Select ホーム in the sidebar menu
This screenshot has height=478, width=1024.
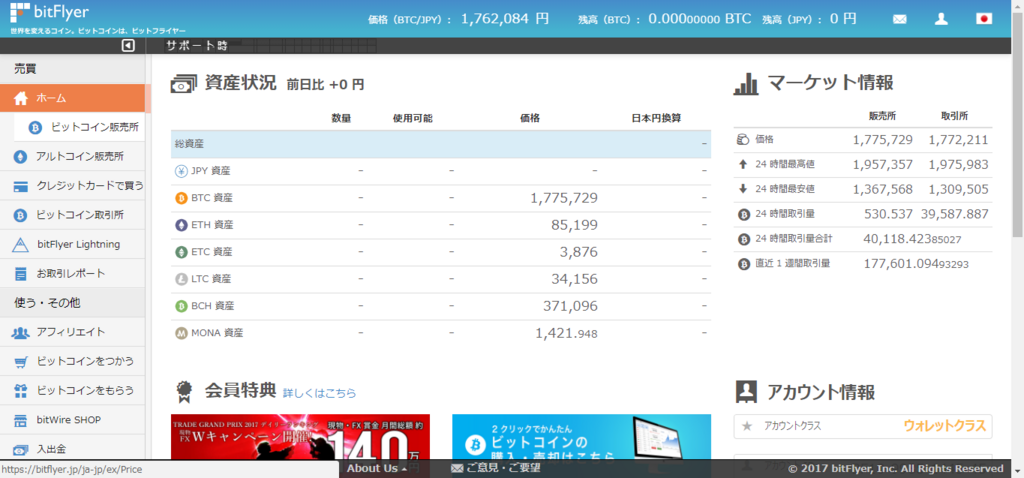[72, 99]
